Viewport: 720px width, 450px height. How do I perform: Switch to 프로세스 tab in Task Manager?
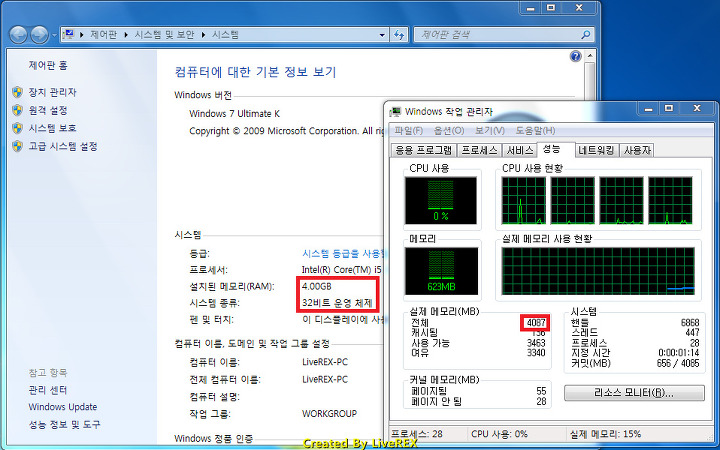(x=479, y=150)
